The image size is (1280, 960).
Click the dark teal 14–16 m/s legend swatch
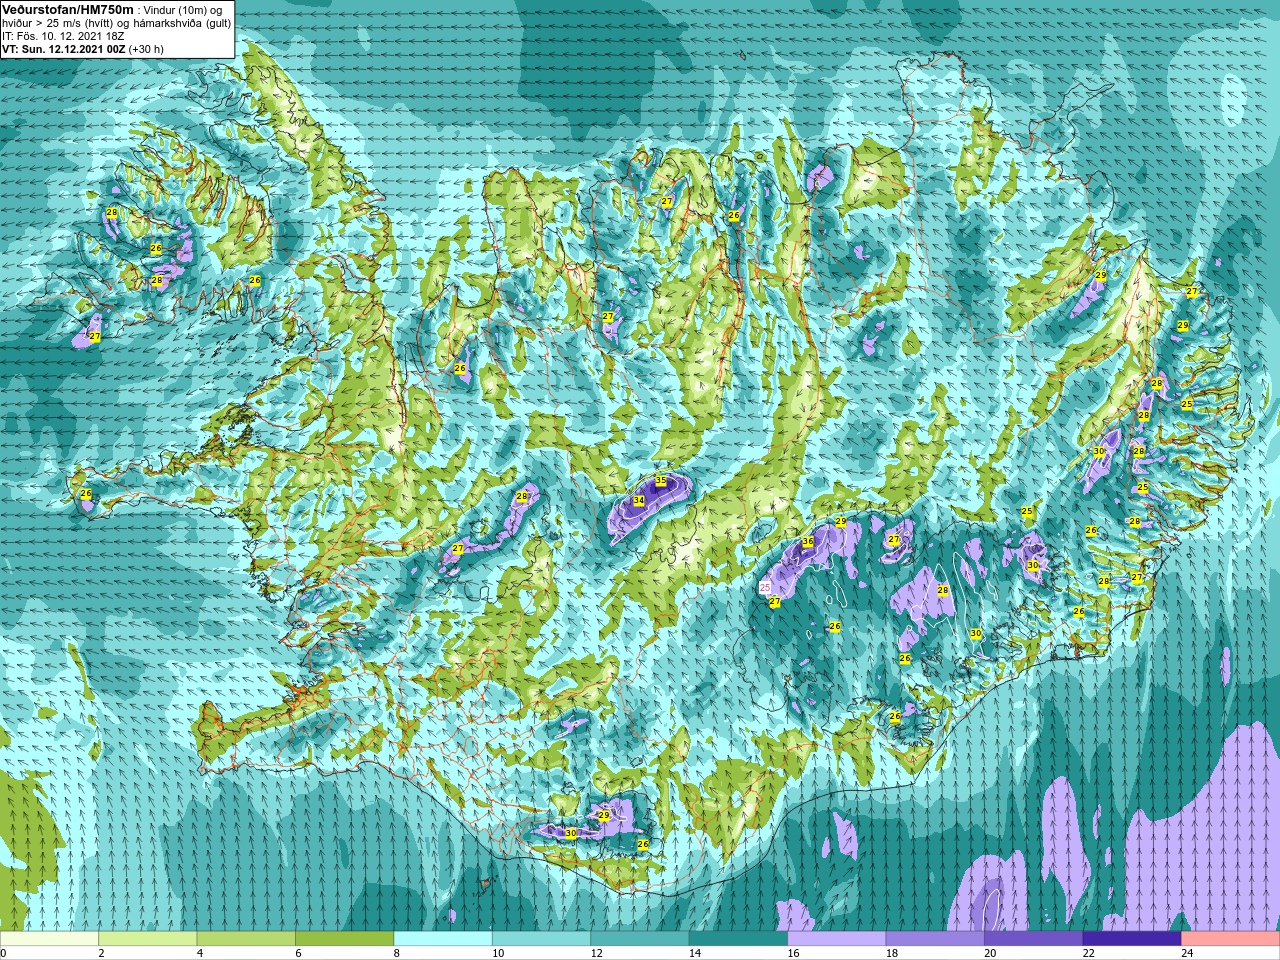[739, 939]
